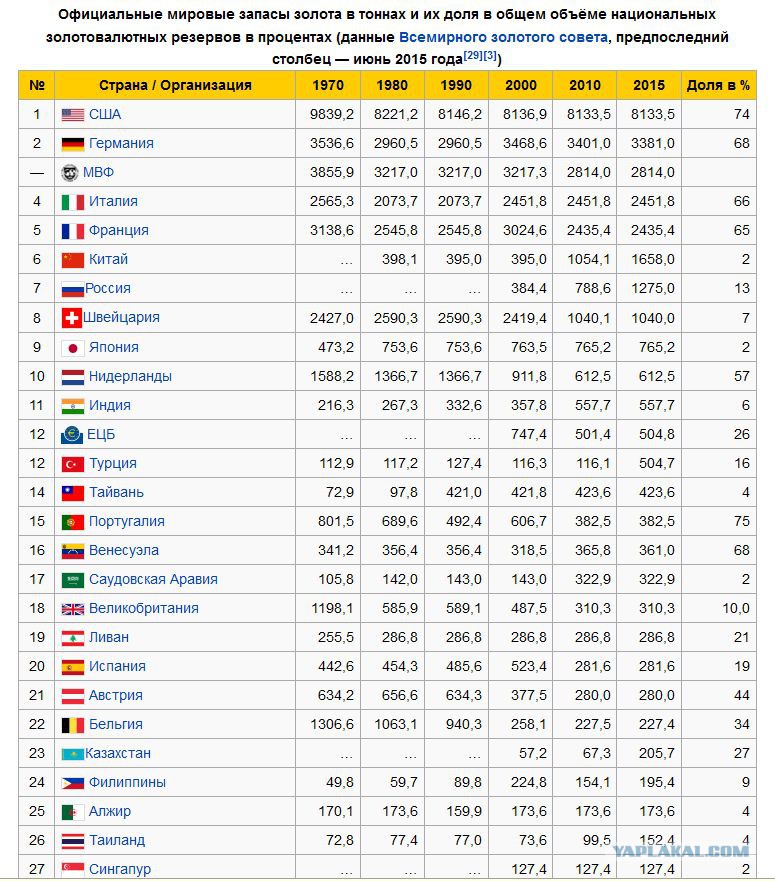Click the 2015 column header
Image resolution: width=775 pixels, height=881 pixels.
[649, 85]
